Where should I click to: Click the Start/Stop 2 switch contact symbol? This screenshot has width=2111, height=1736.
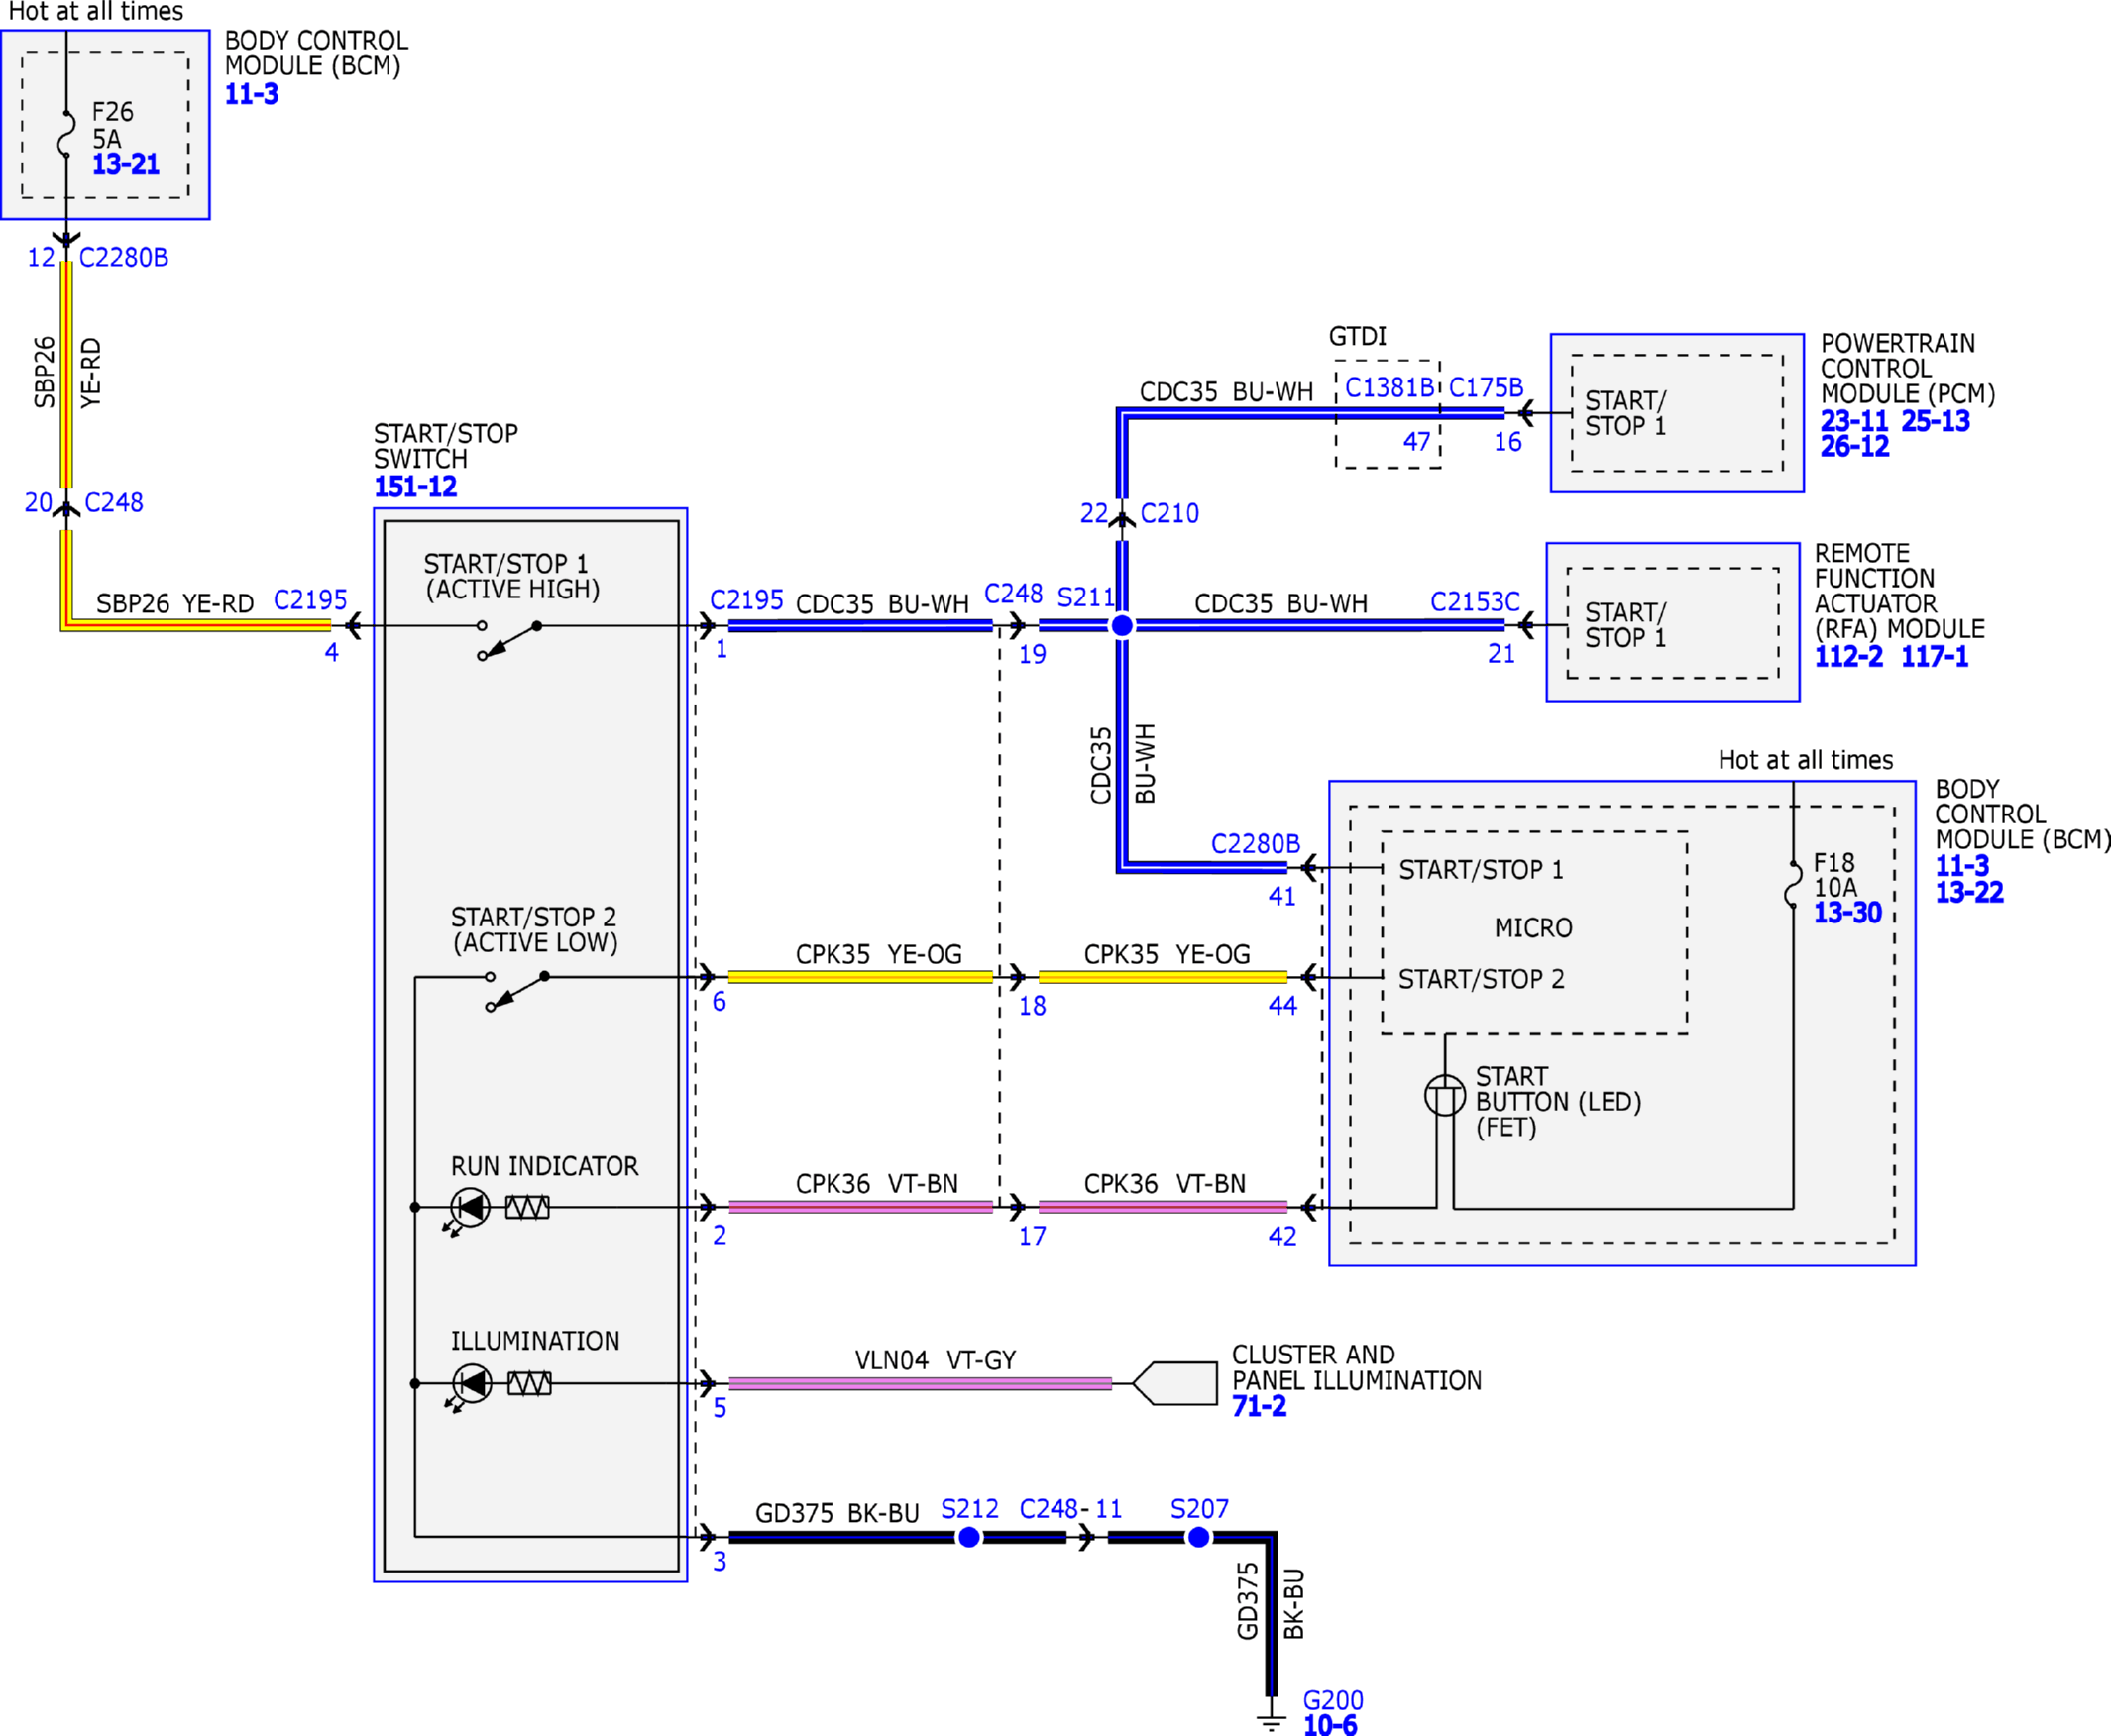[517, 990]
